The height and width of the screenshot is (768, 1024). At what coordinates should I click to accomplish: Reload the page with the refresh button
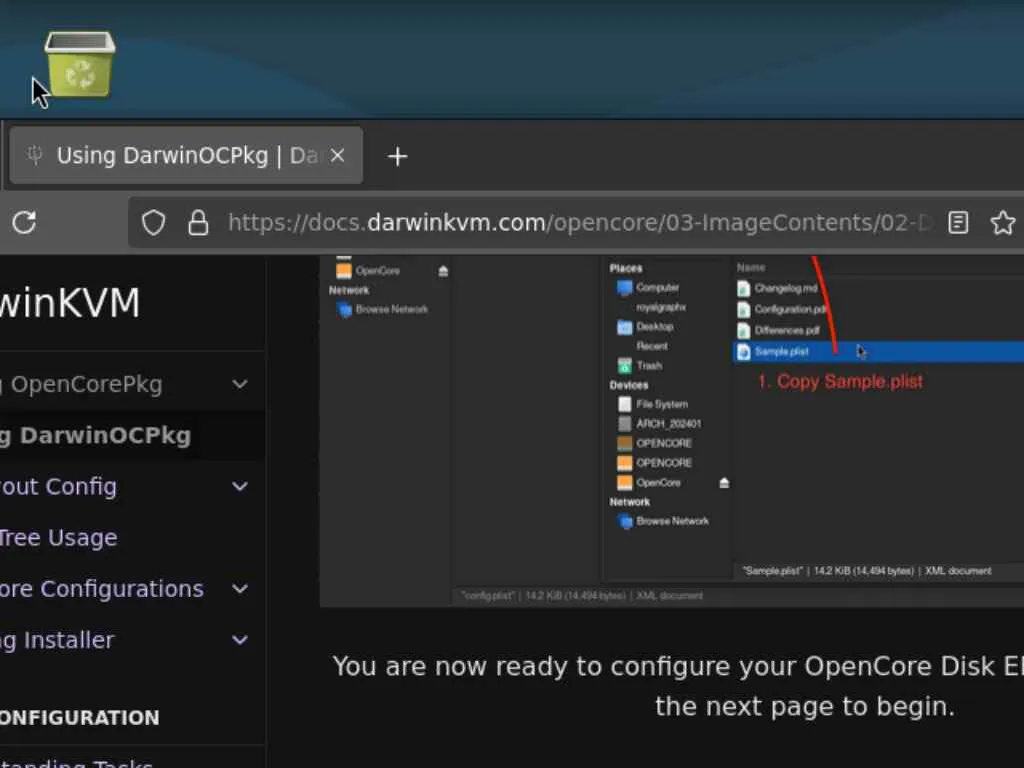(24, 223)
